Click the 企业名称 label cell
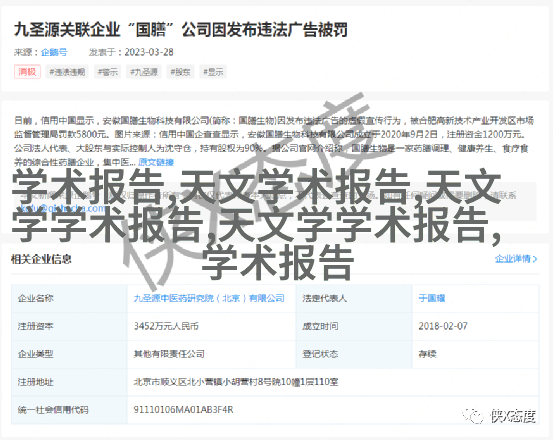The image size is (553, 440). coord(69,298)
